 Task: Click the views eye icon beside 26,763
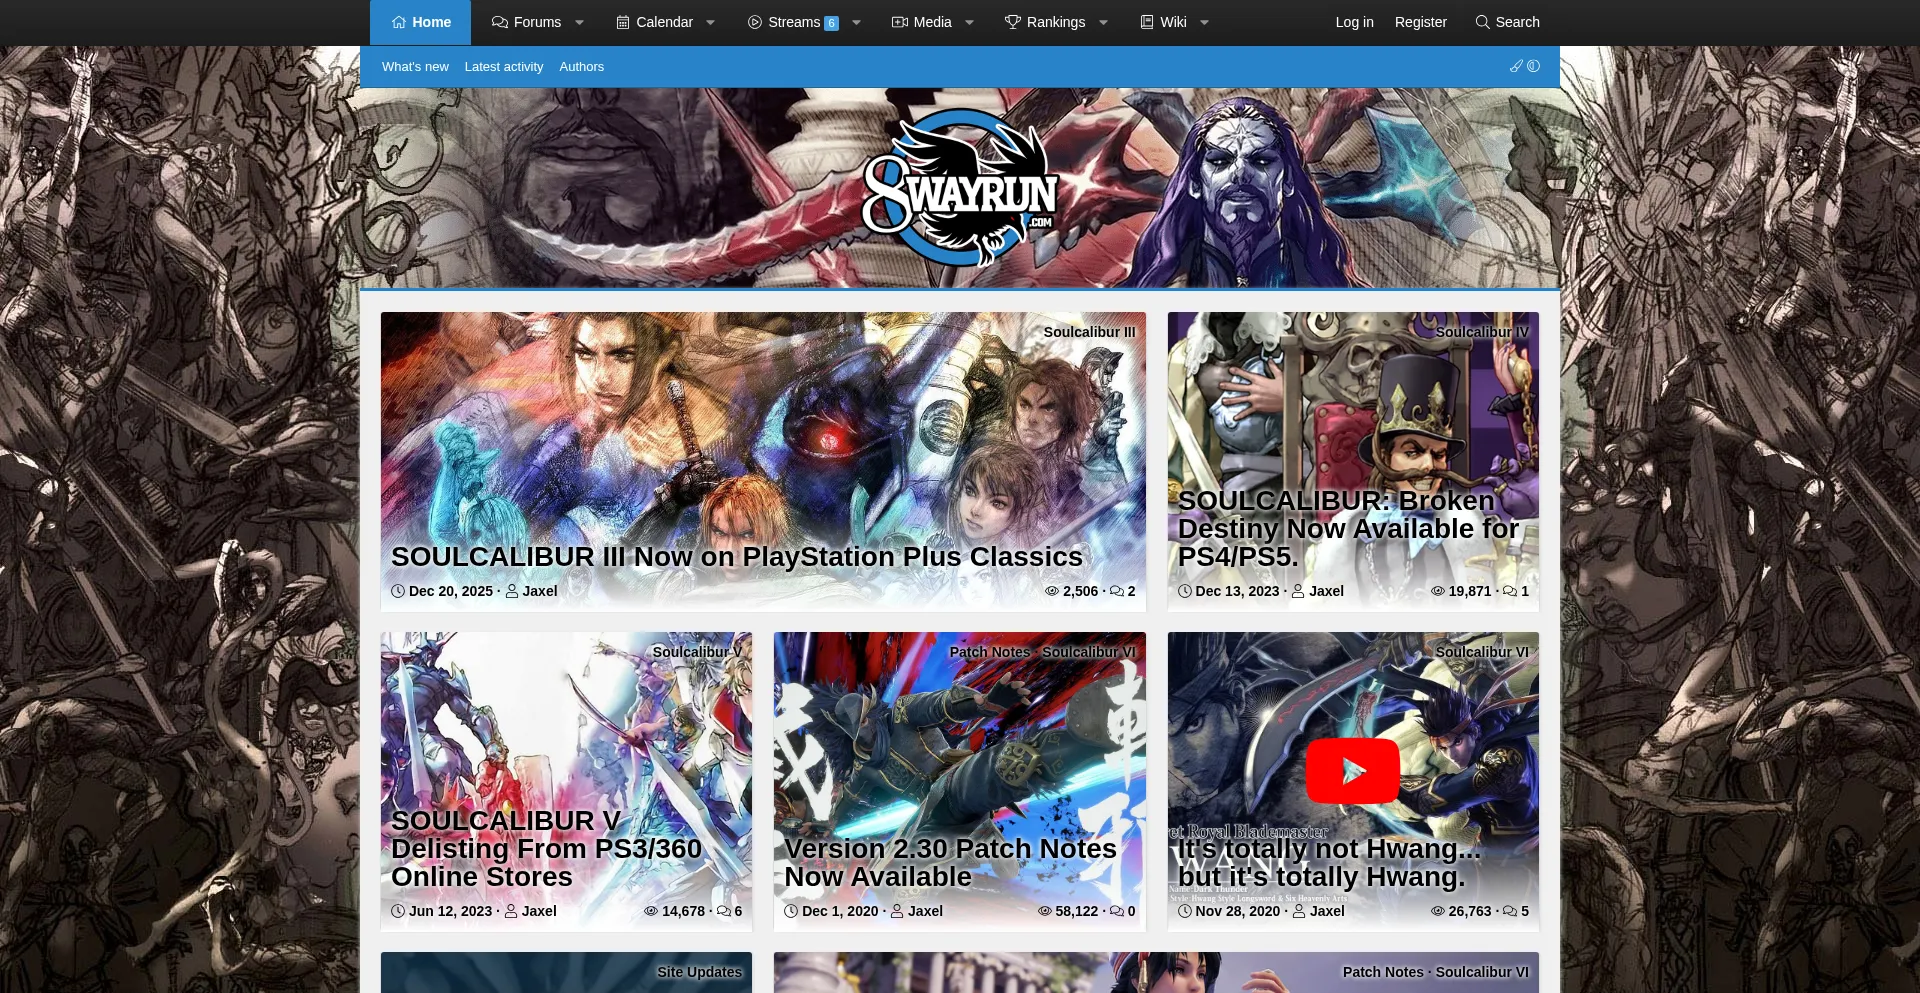[x=1438, y=911]
